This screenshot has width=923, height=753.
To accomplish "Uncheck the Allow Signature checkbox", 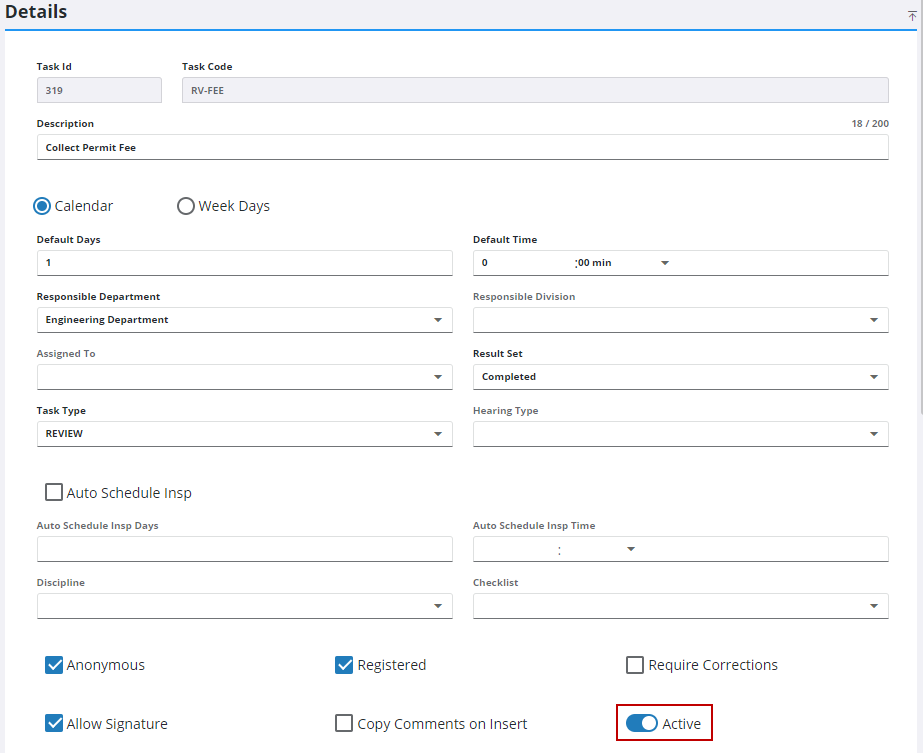I will pyautogui.click(x=54, y=723).
